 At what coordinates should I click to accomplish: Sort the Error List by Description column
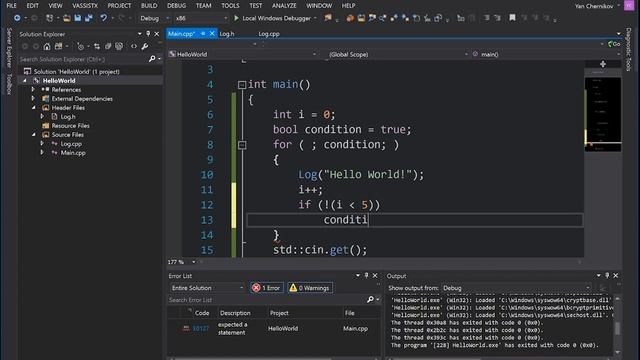click(235, 313)
